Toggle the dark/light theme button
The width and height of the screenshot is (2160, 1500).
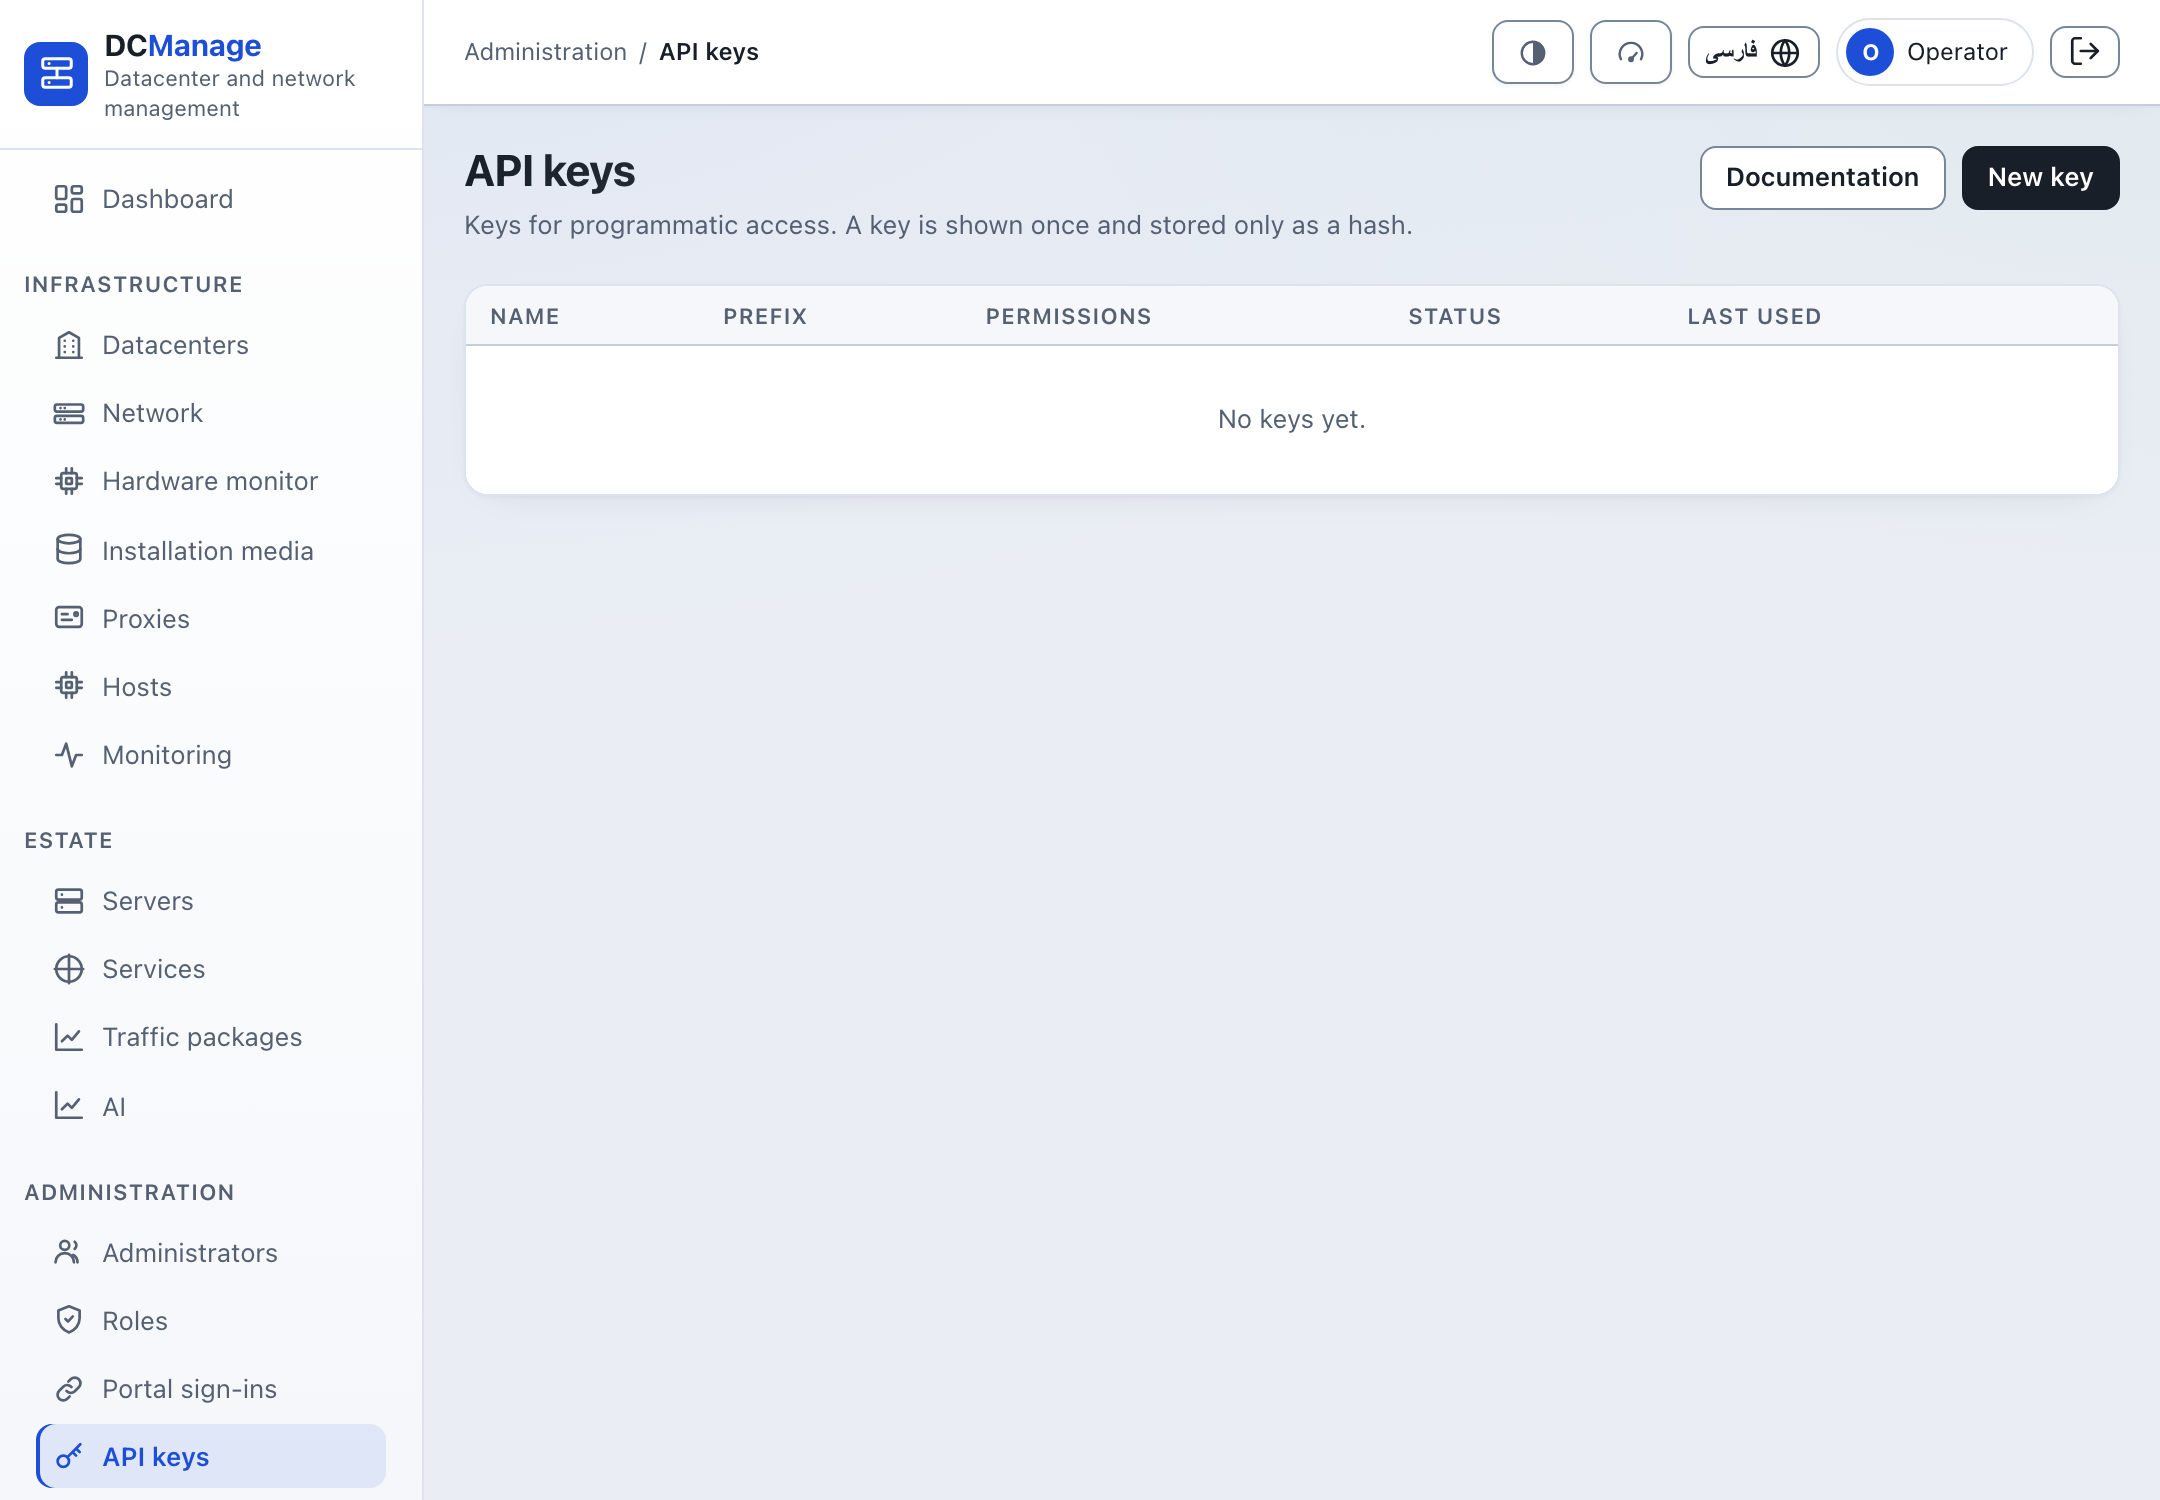pos(1532,52)
